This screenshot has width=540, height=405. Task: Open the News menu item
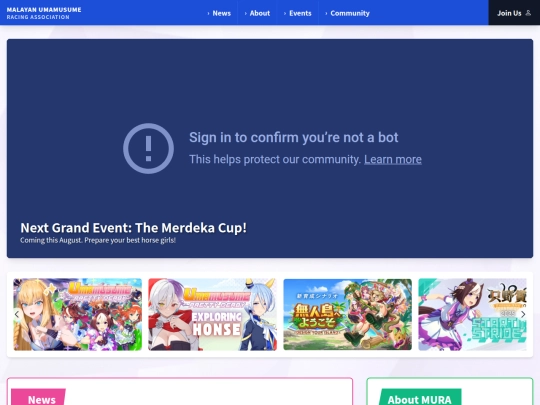[219, 13]
